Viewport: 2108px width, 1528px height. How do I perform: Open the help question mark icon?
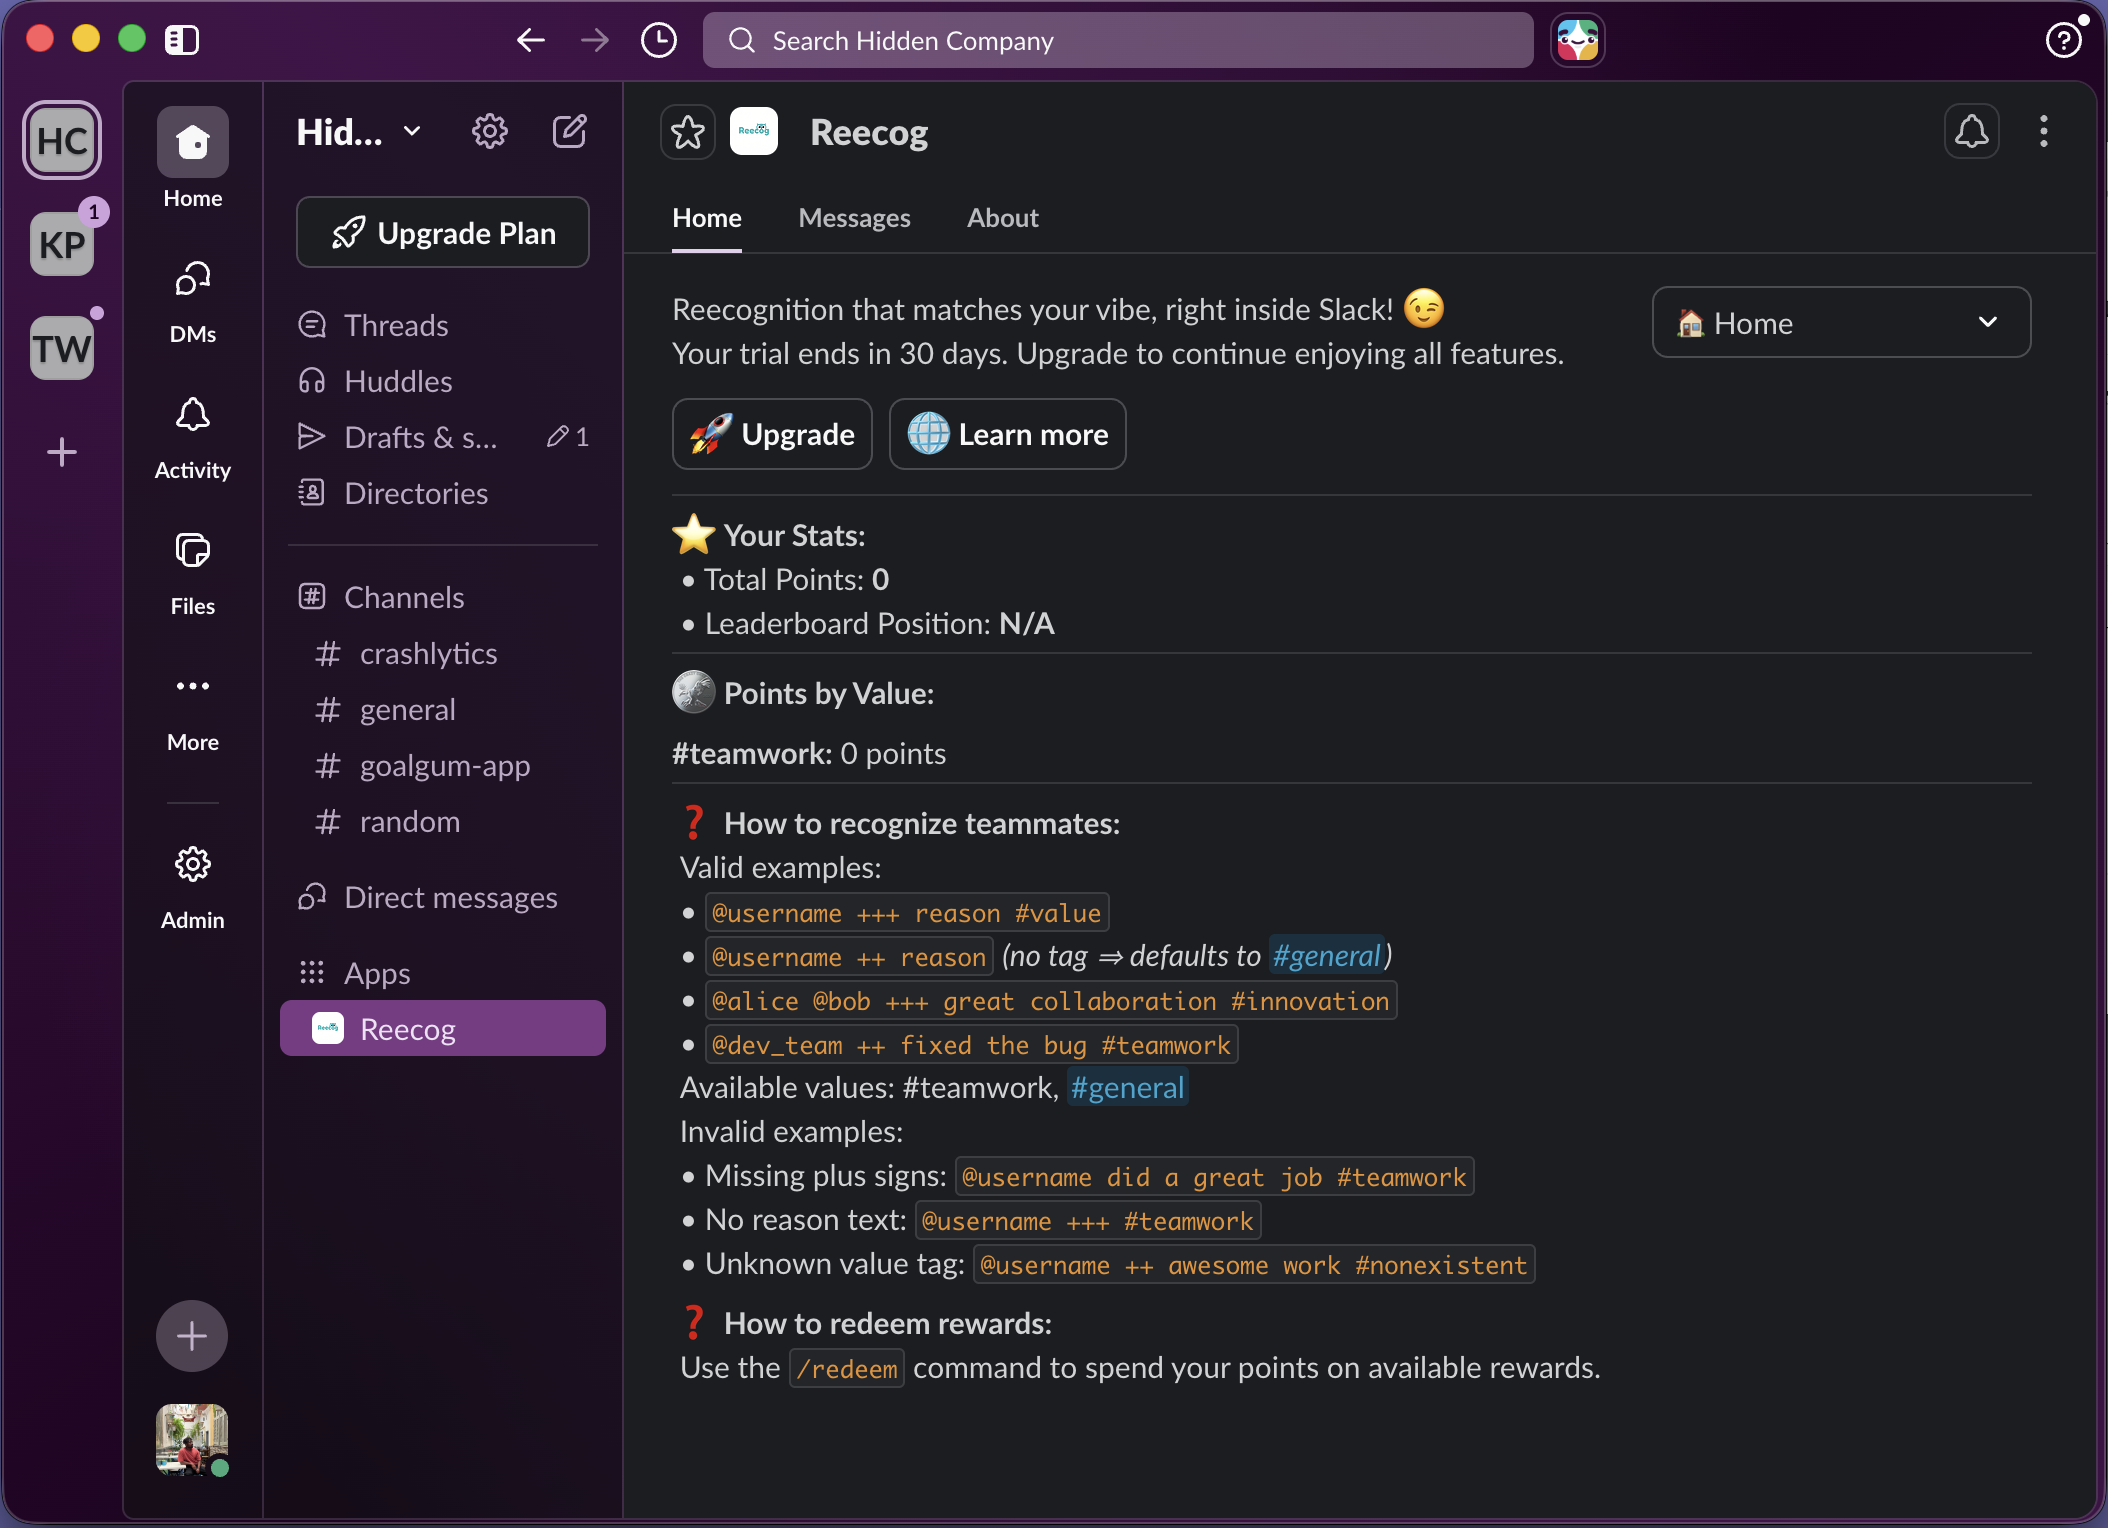(x=2064, y=40)
